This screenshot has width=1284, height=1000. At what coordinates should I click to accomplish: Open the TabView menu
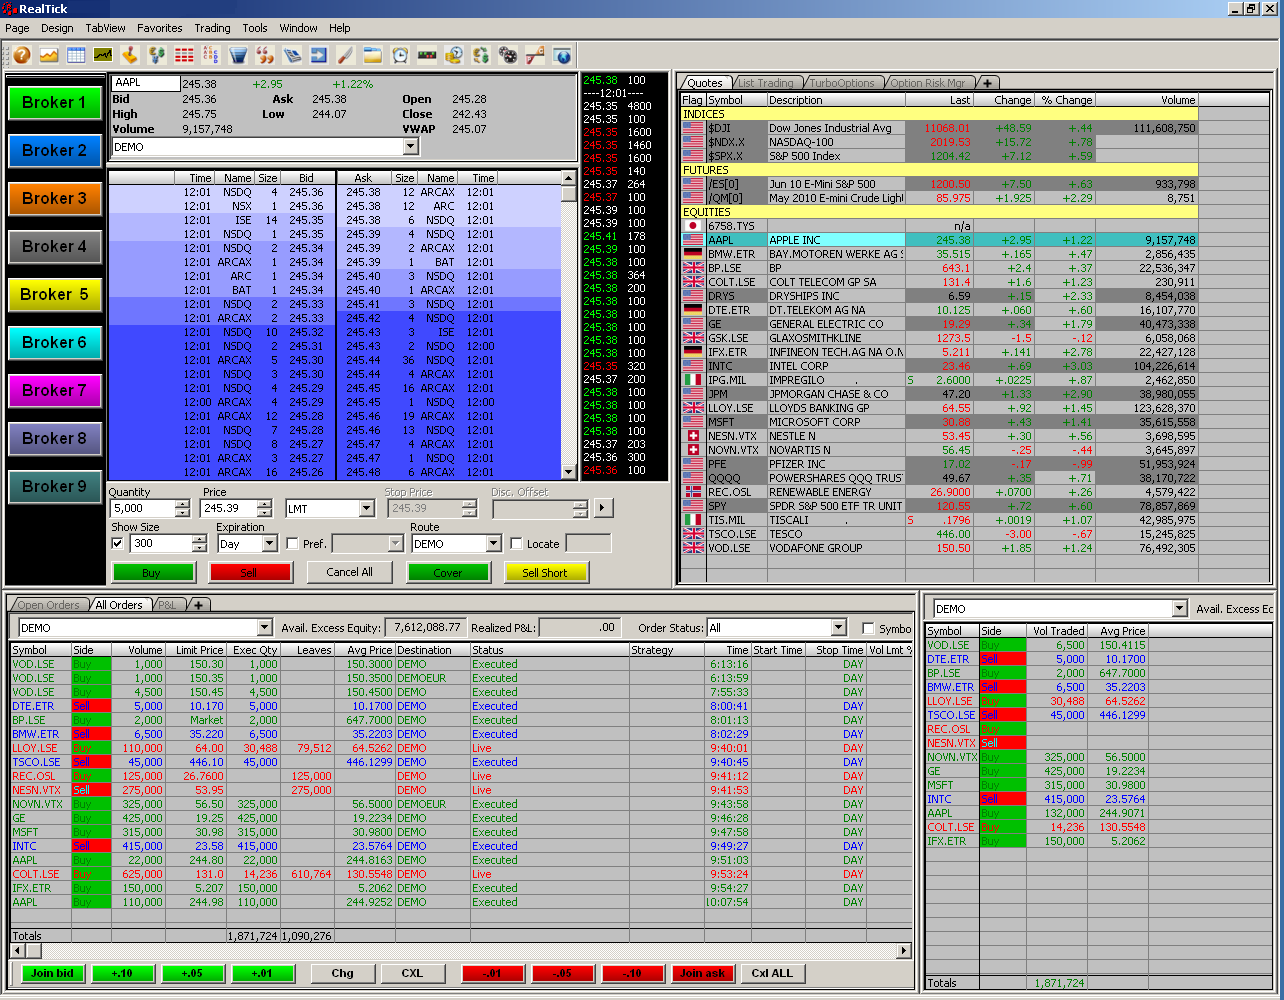106,28
